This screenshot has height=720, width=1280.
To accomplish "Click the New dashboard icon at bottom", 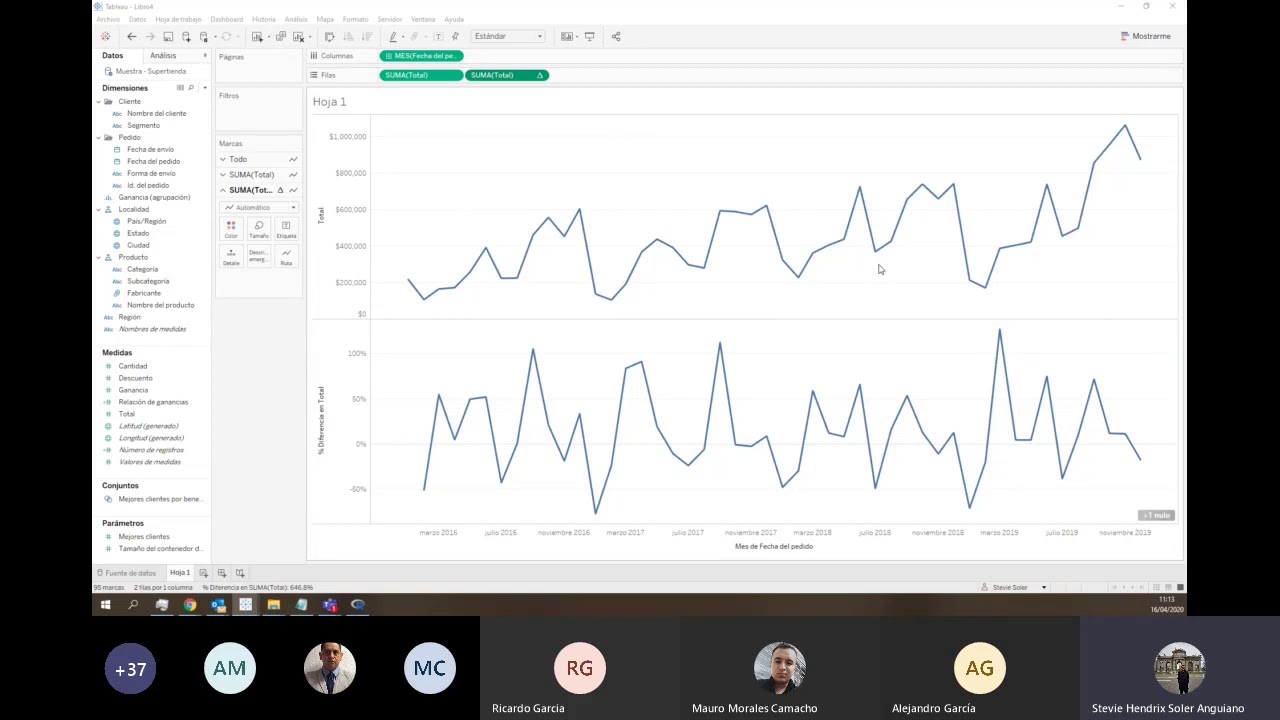I will click(x=222, y=573).
